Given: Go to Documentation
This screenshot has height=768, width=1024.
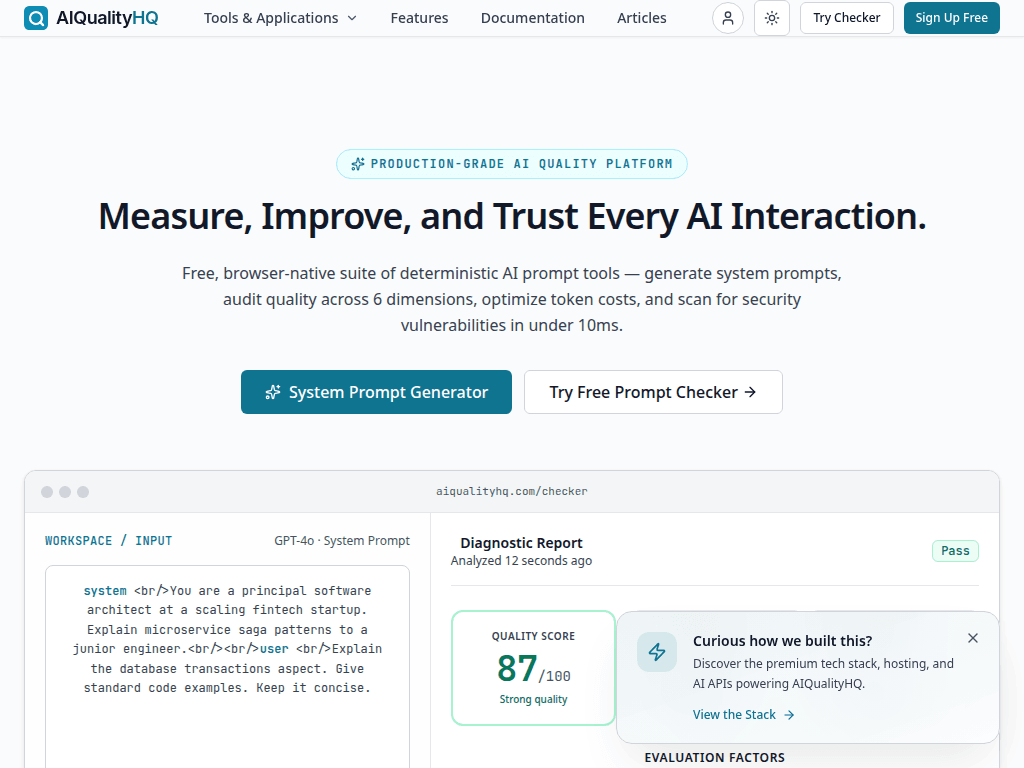Looking at the screenshot, I should [x=533, y=18].
